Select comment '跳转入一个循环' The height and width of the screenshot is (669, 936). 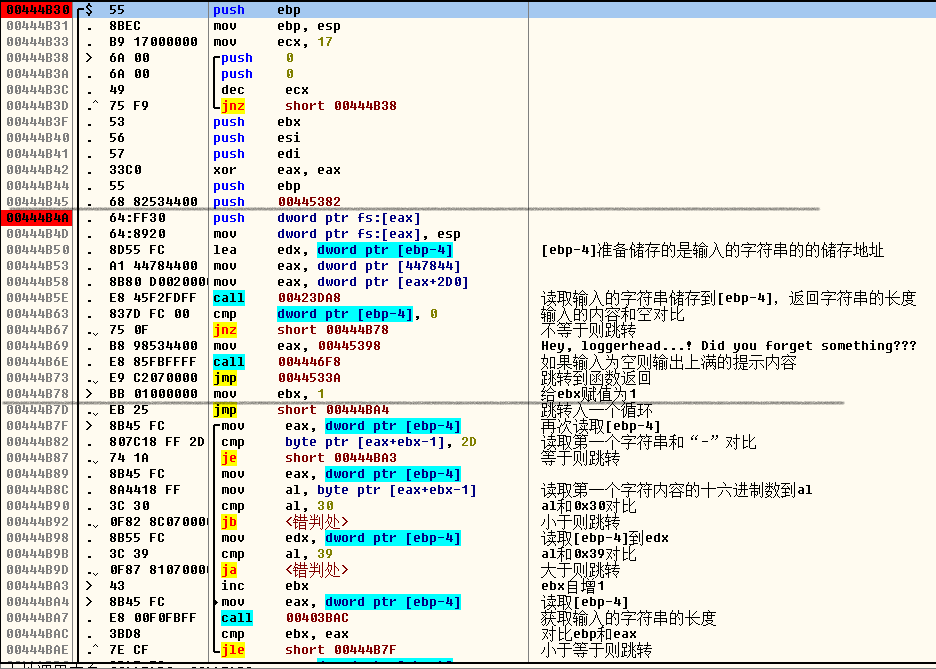(597, 410)
